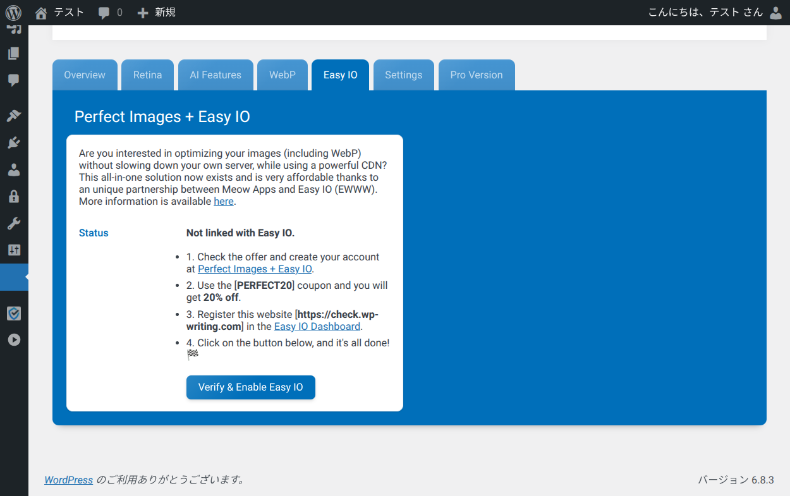Image resolution: width=790 pixels, height=496 pixels.
Task: Open the Settings sliders sidebar icon
Action: tap(14, 250)
